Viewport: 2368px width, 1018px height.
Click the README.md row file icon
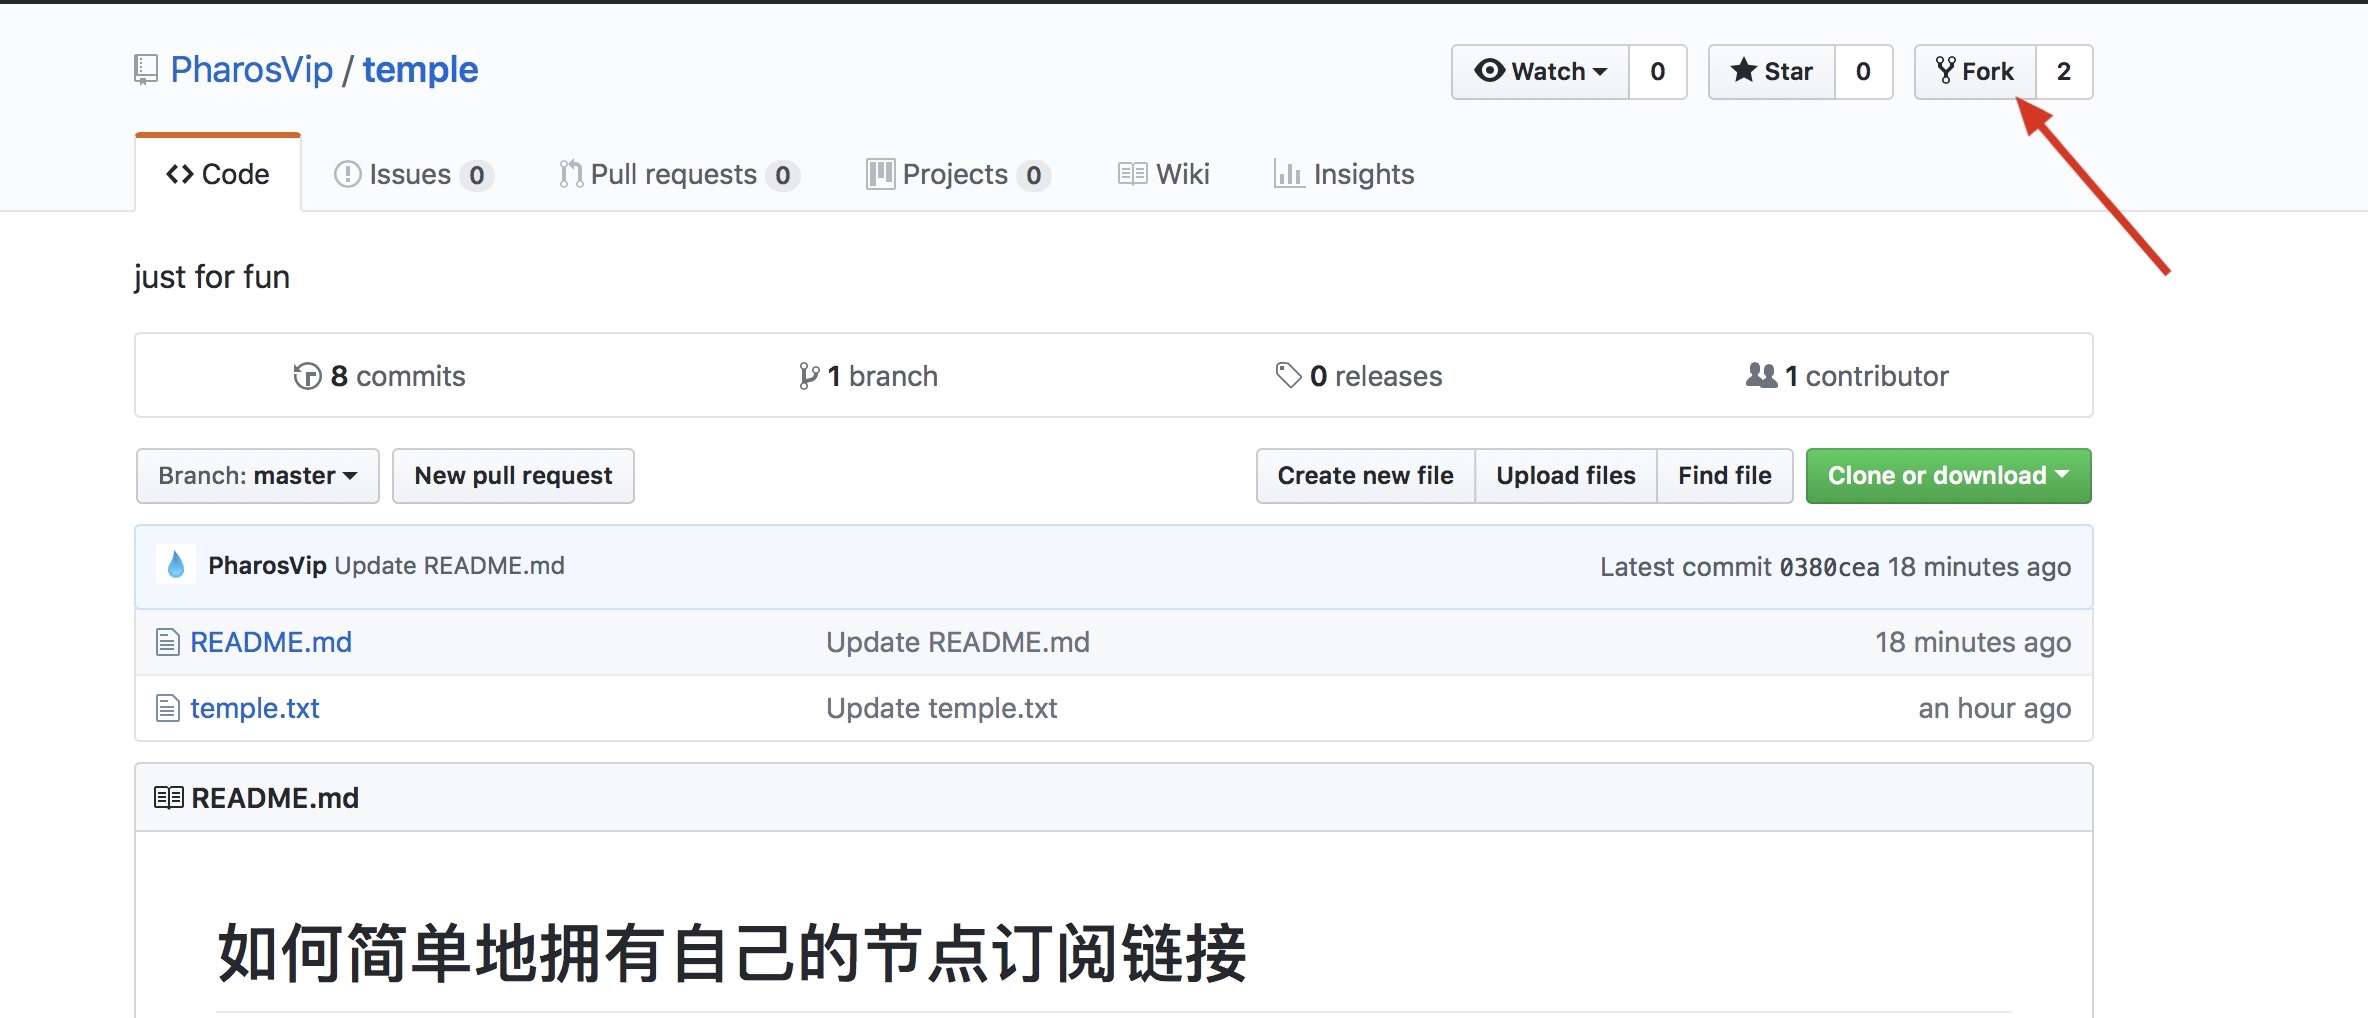point(168,642)
